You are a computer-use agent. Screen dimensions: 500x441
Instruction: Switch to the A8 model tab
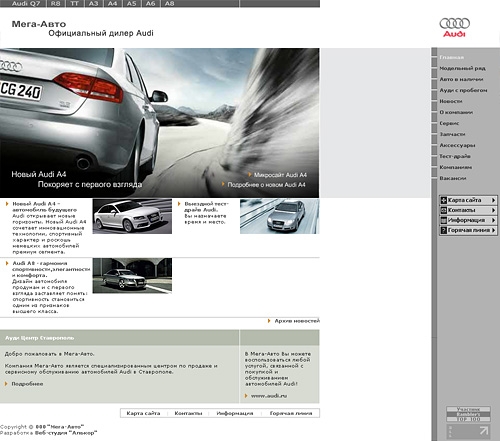click(169, 4)
